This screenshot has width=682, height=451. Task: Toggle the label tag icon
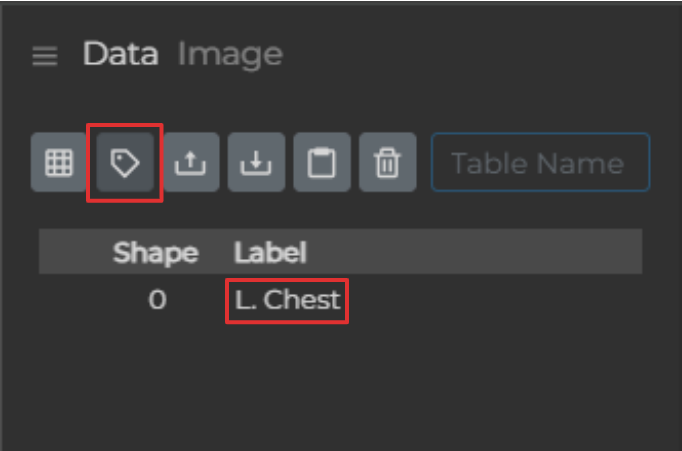pyautogui.click(x=125, y=163)
